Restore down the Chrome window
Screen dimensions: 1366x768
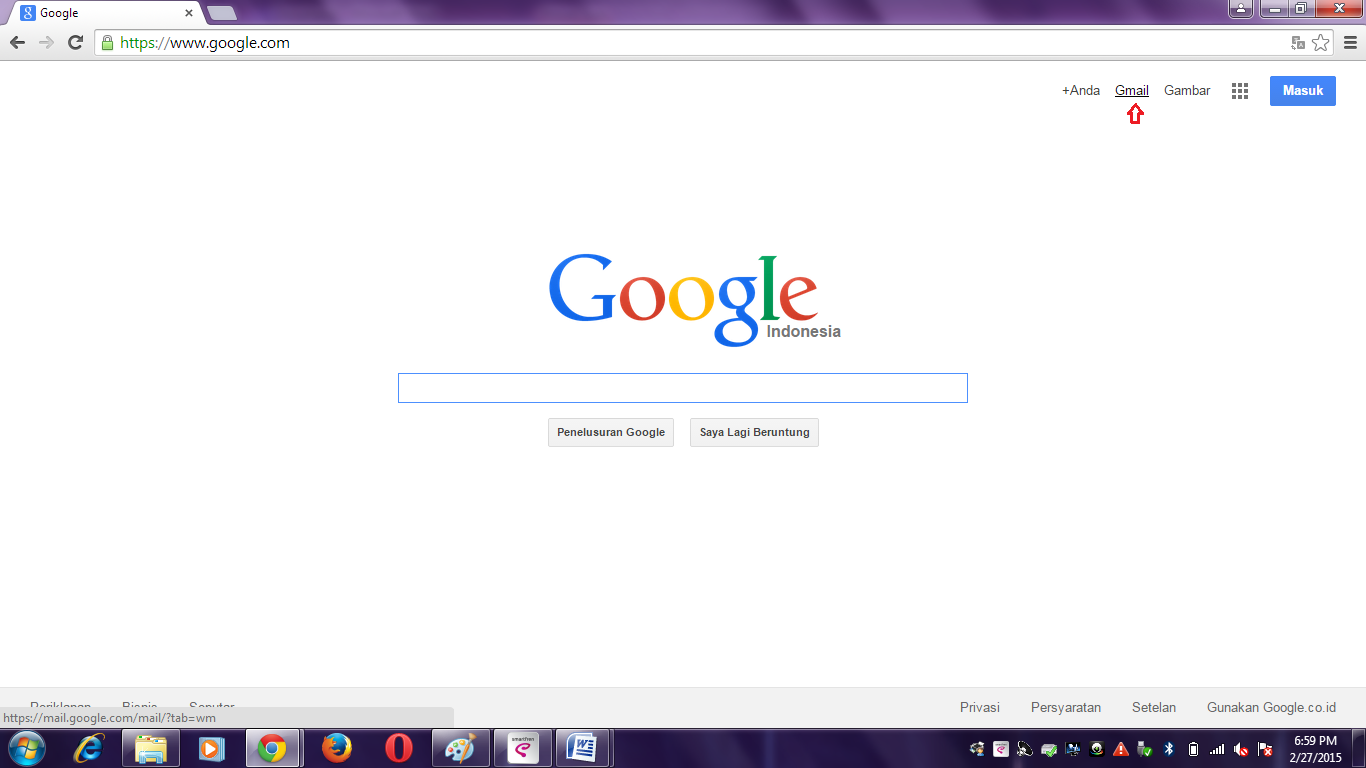(1301, 9)
